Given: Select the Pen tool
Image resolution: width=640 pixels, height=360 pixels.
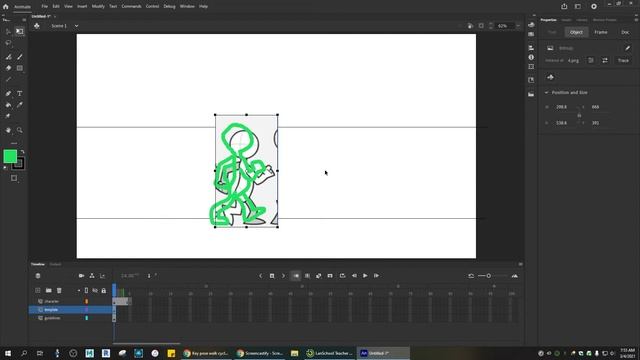Looking at the screenshot, I should tap(8, 93).
